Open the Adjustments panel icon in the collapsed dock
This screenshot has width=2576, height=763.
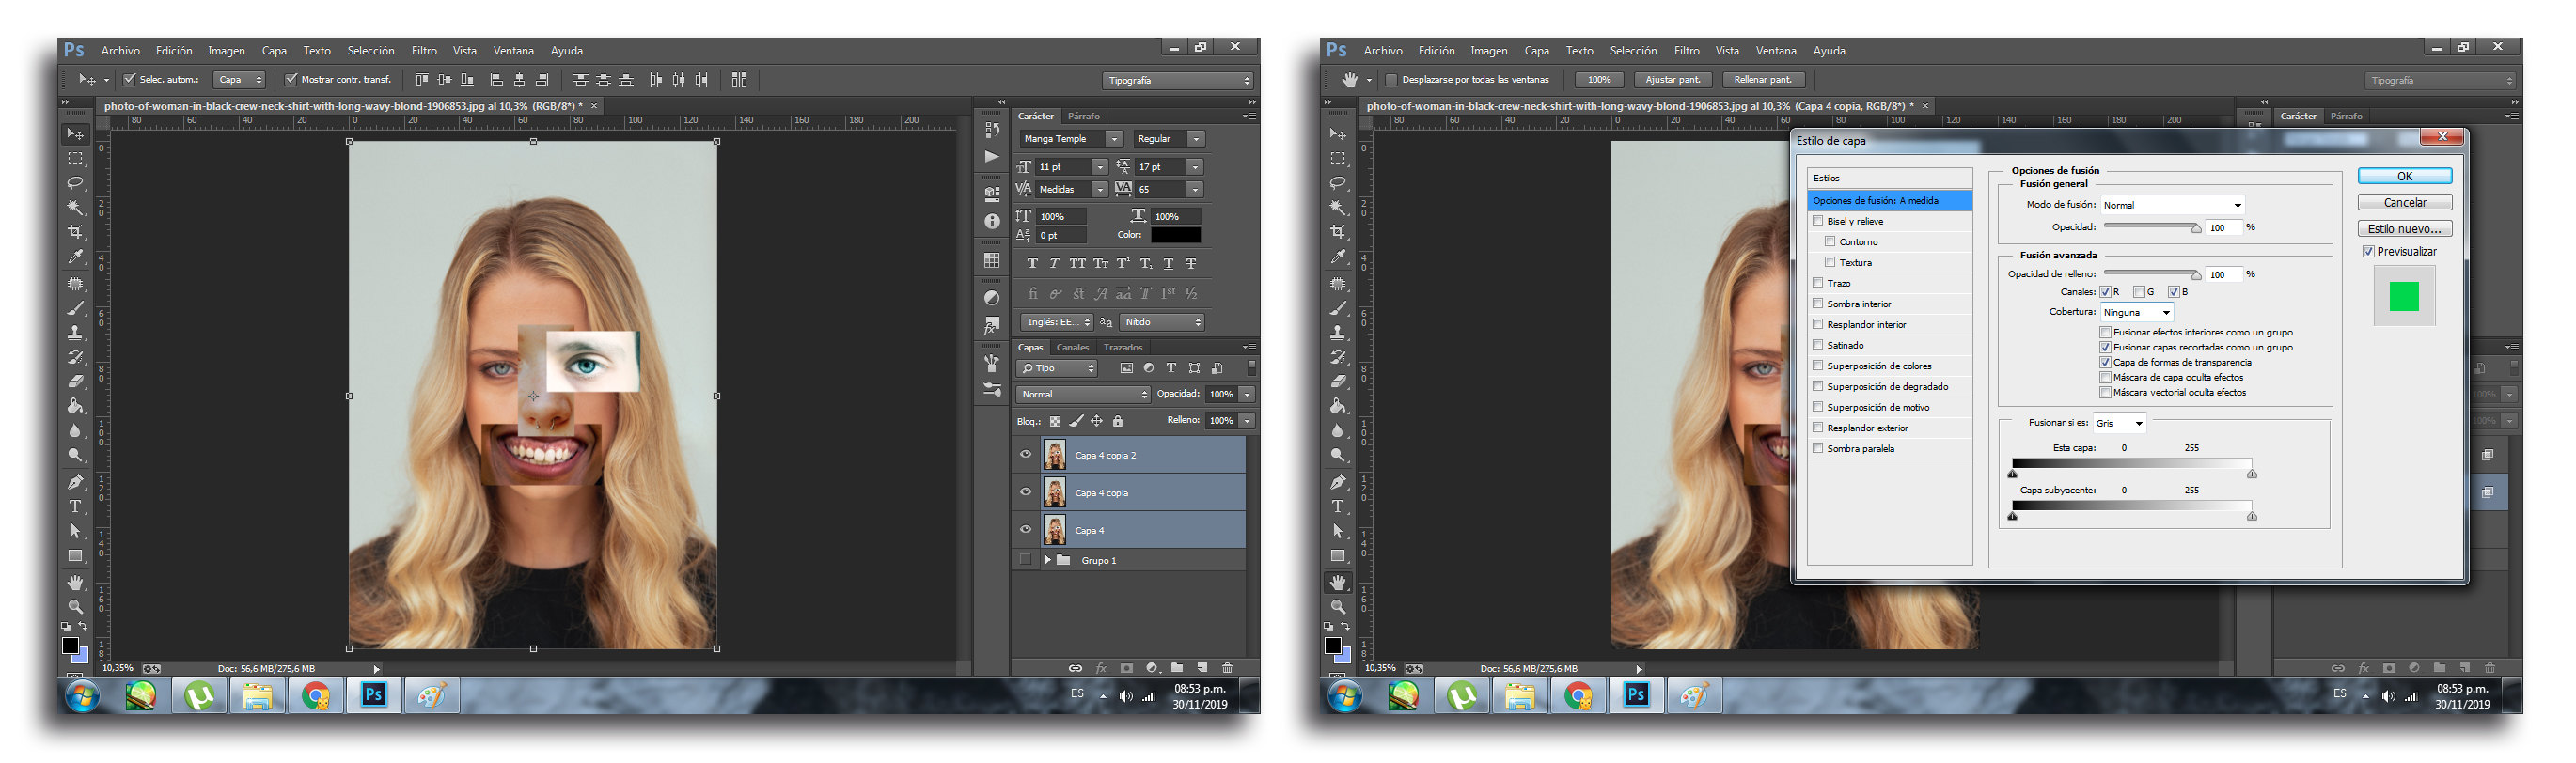(991, 298)
